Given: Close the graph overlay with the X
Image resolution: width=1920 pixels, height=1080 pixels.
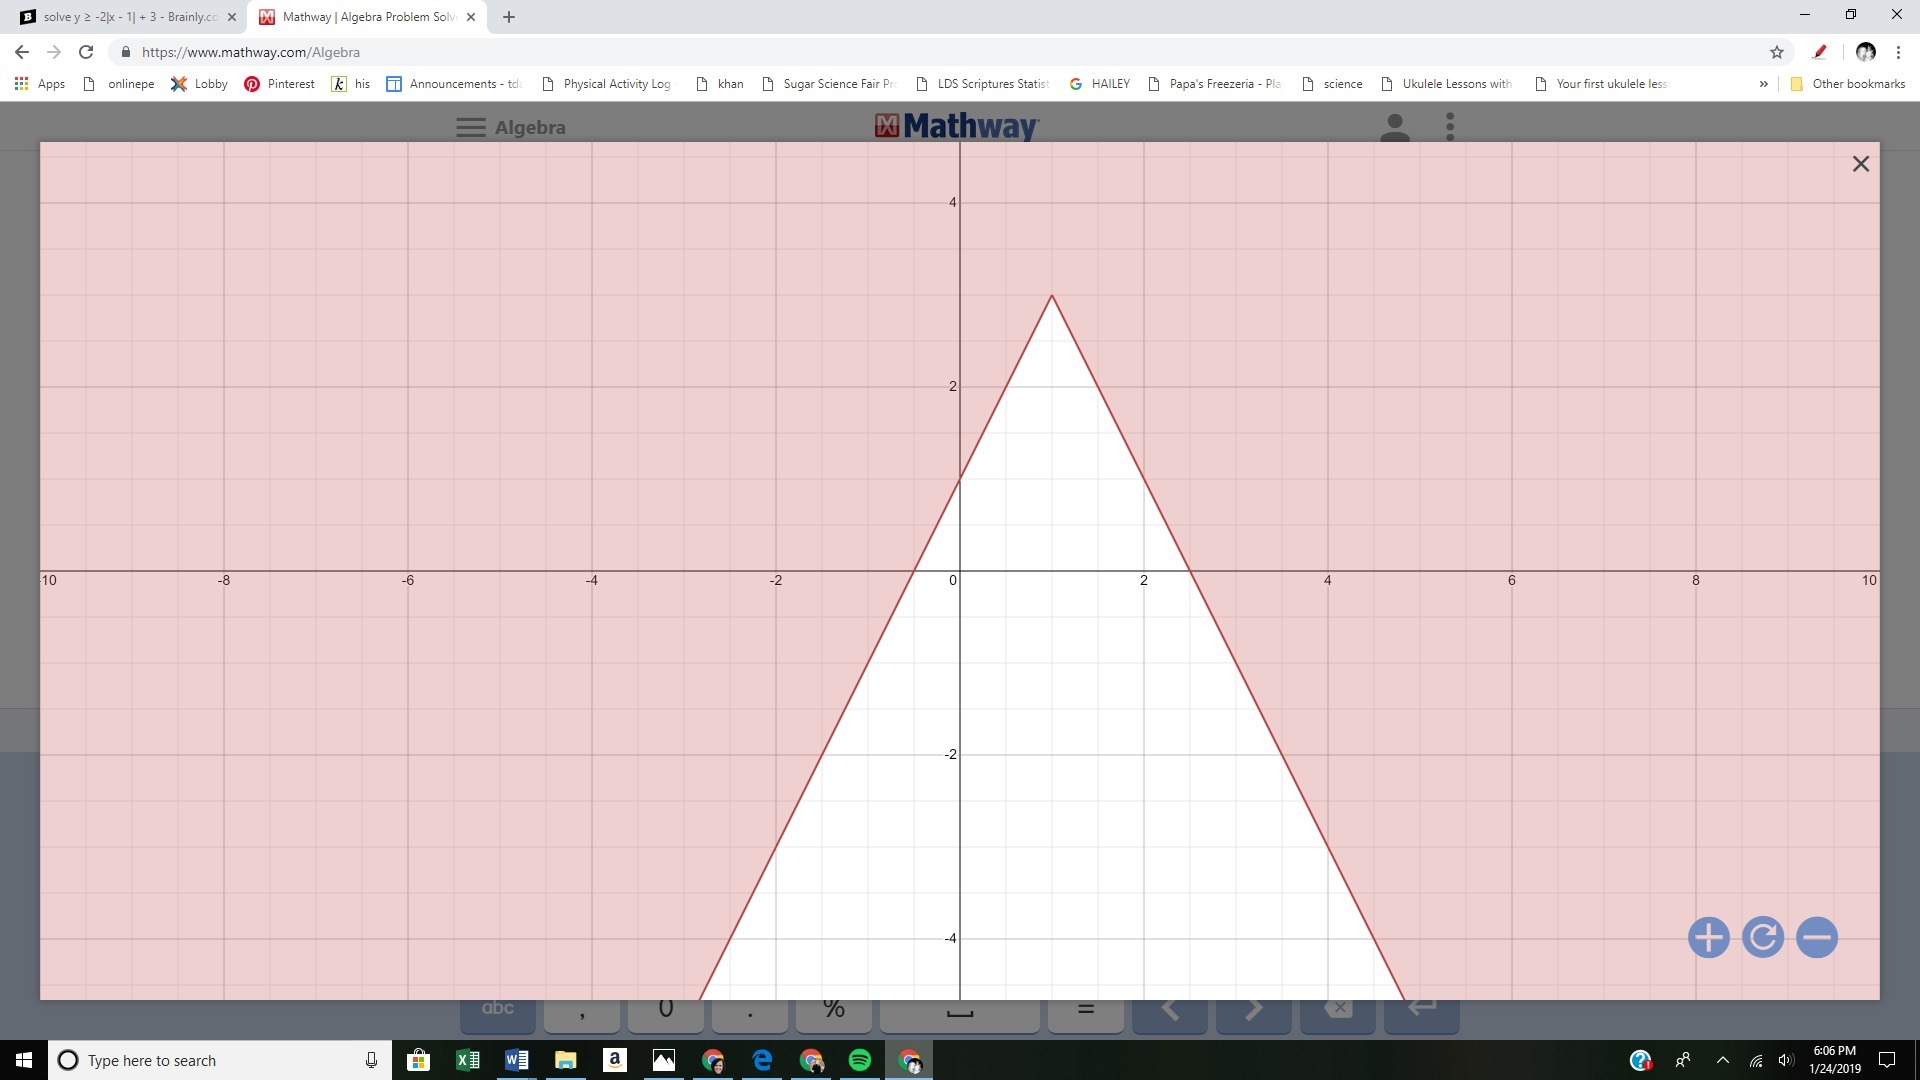Looking at the screenshot, I should (x=1860, y=164).
